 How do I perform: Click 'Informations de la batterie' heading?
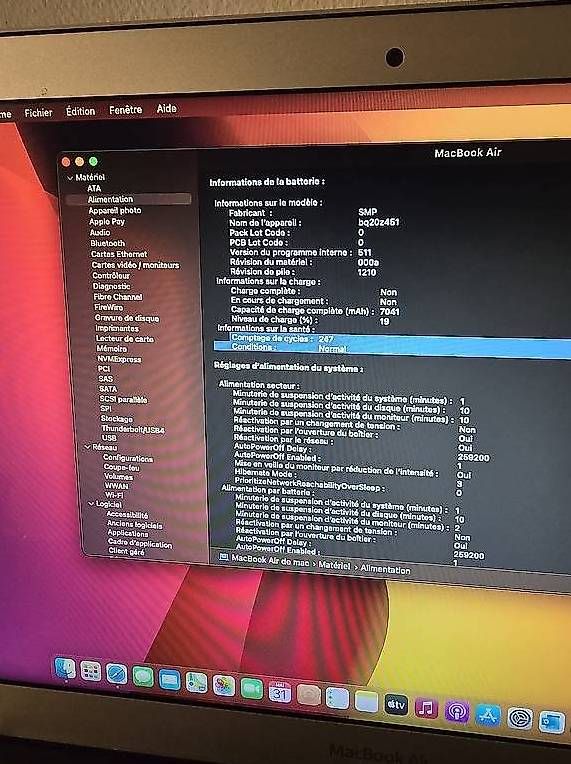point(267,182)
